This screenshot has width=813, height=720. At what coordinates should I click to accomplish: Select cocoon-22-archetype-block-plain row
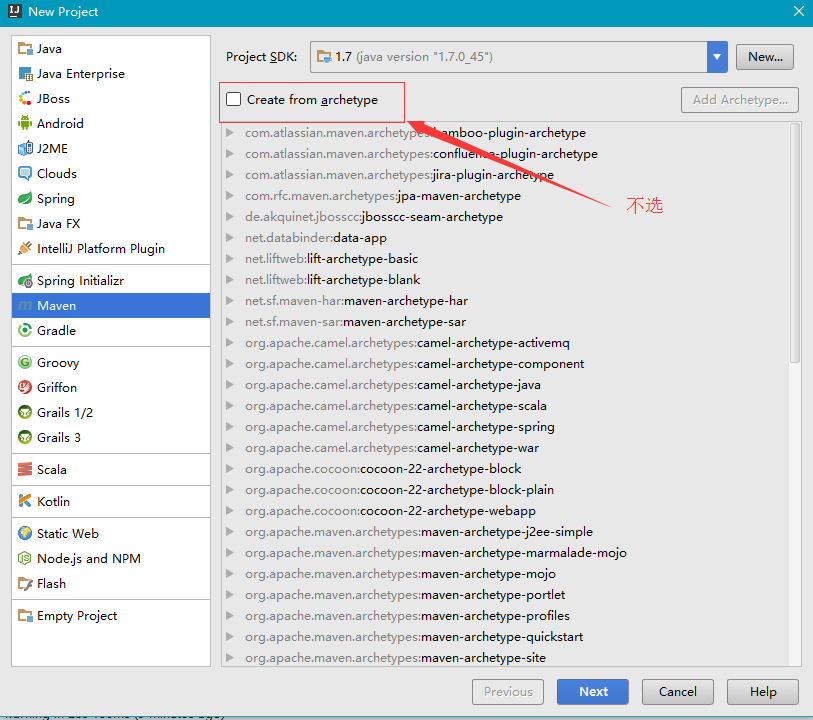[x=506, y=490]
